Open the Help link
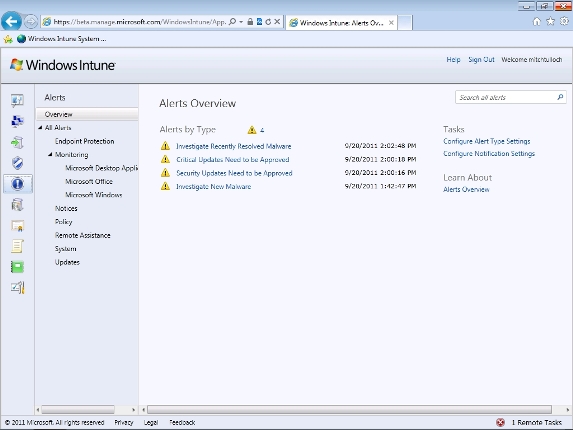The width and height of the screenshot is (573, 430). click(453, 60)
